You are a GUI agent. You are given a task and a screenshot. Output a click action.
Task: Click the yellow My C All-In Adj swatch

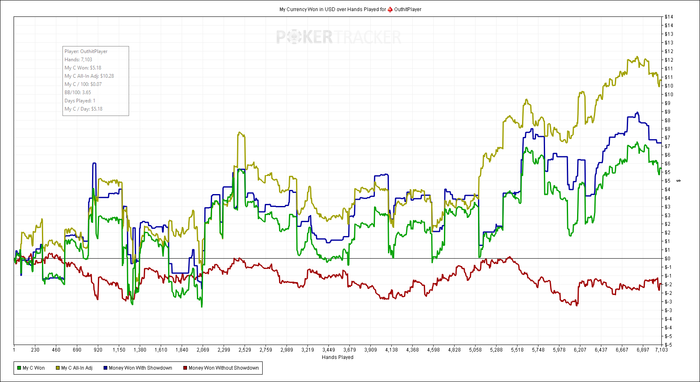point(57,368)
